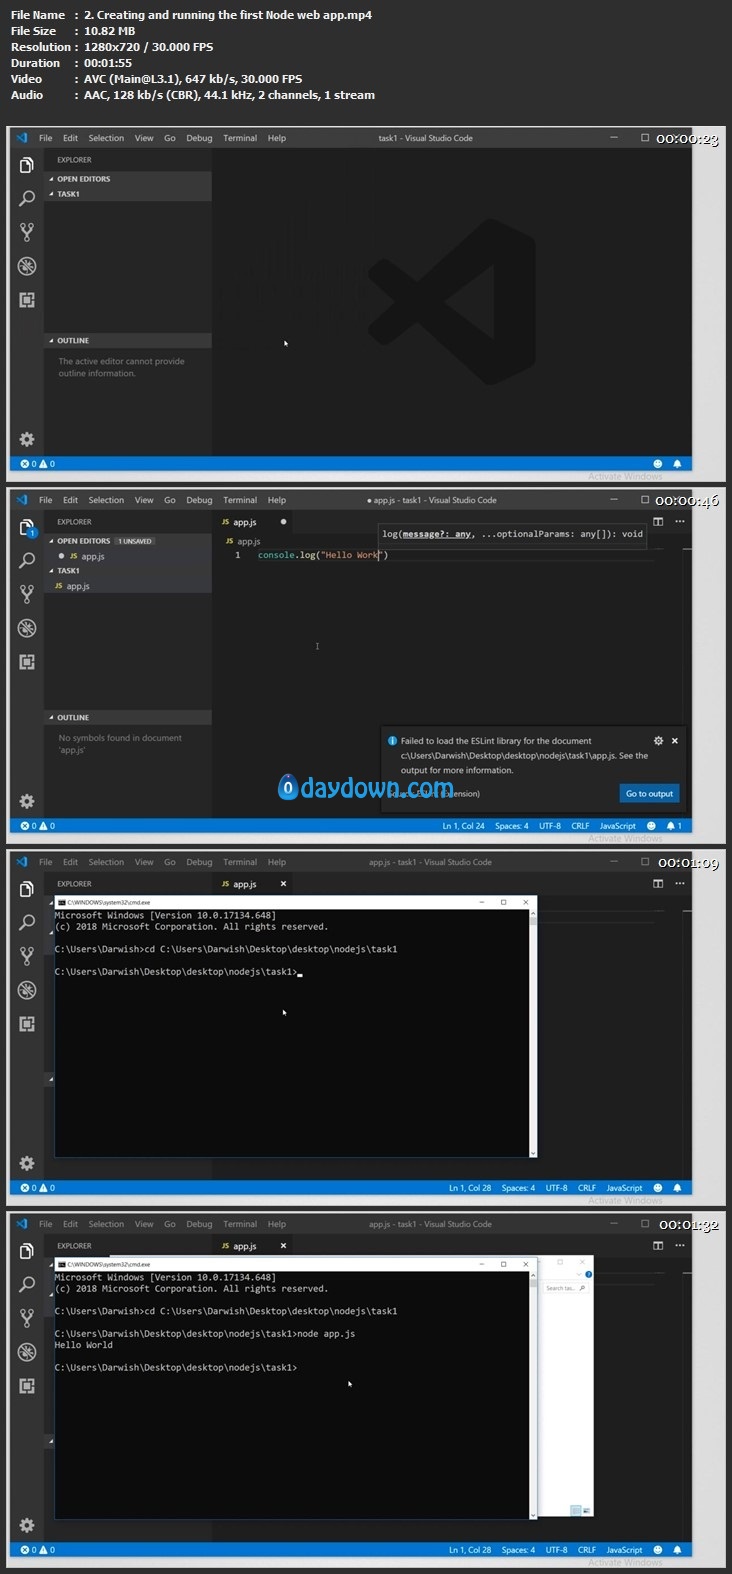Click Split Editor icon in the 00:01:09 frame
The image size is (732, 1574).
(658, 883)
